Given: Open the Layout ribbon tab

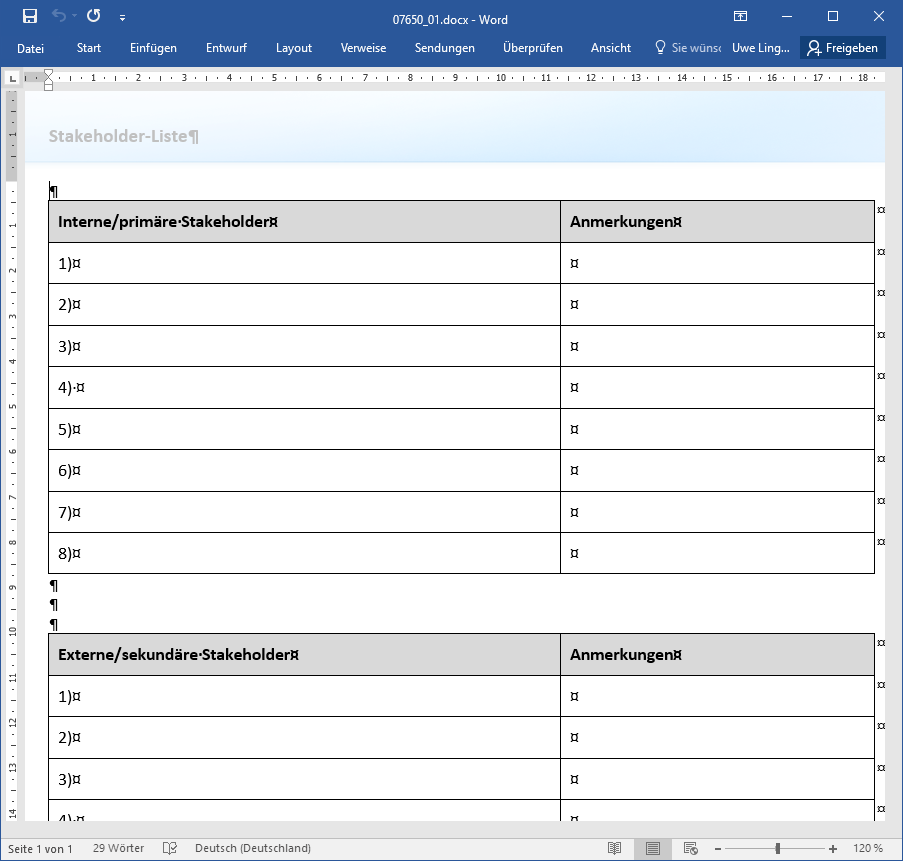Looking at the screenshot, I should (294, 48).
